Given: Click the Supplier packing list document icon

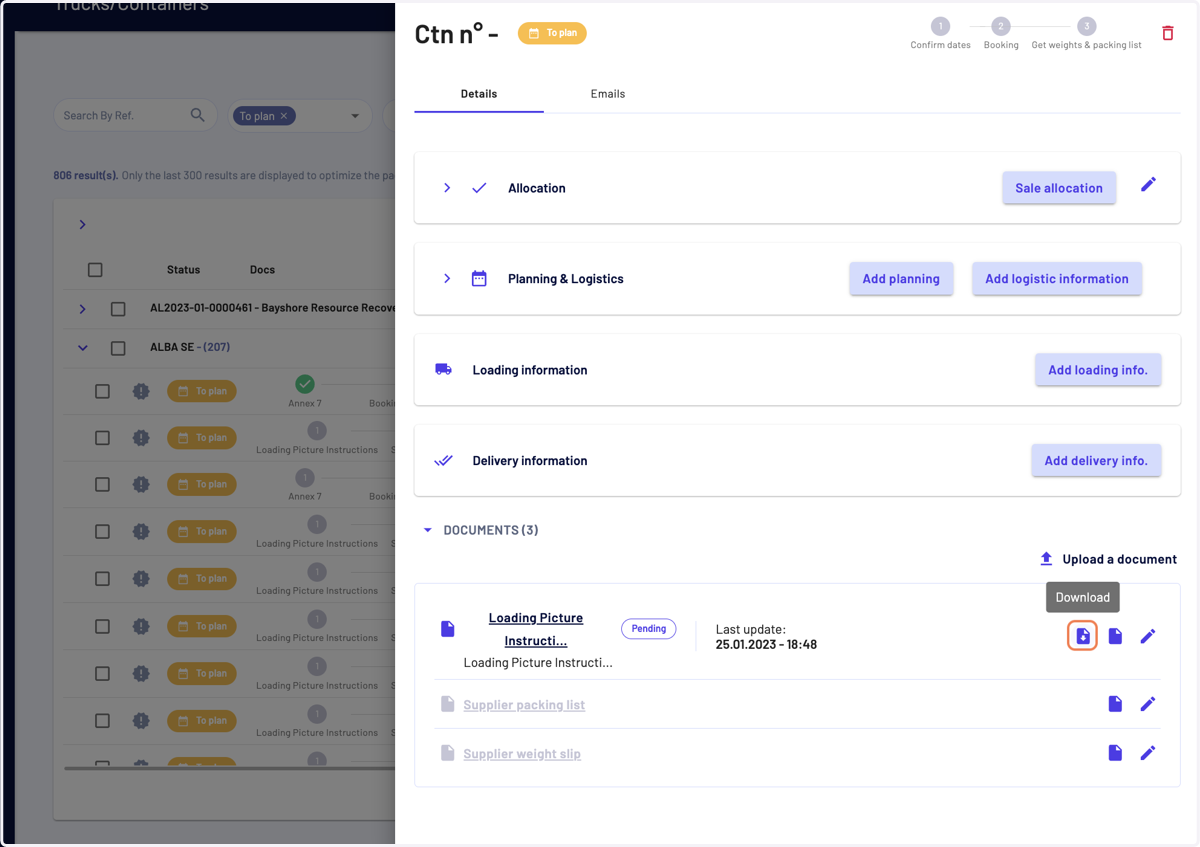Looking at the screenshot, I should pos(448,704).
